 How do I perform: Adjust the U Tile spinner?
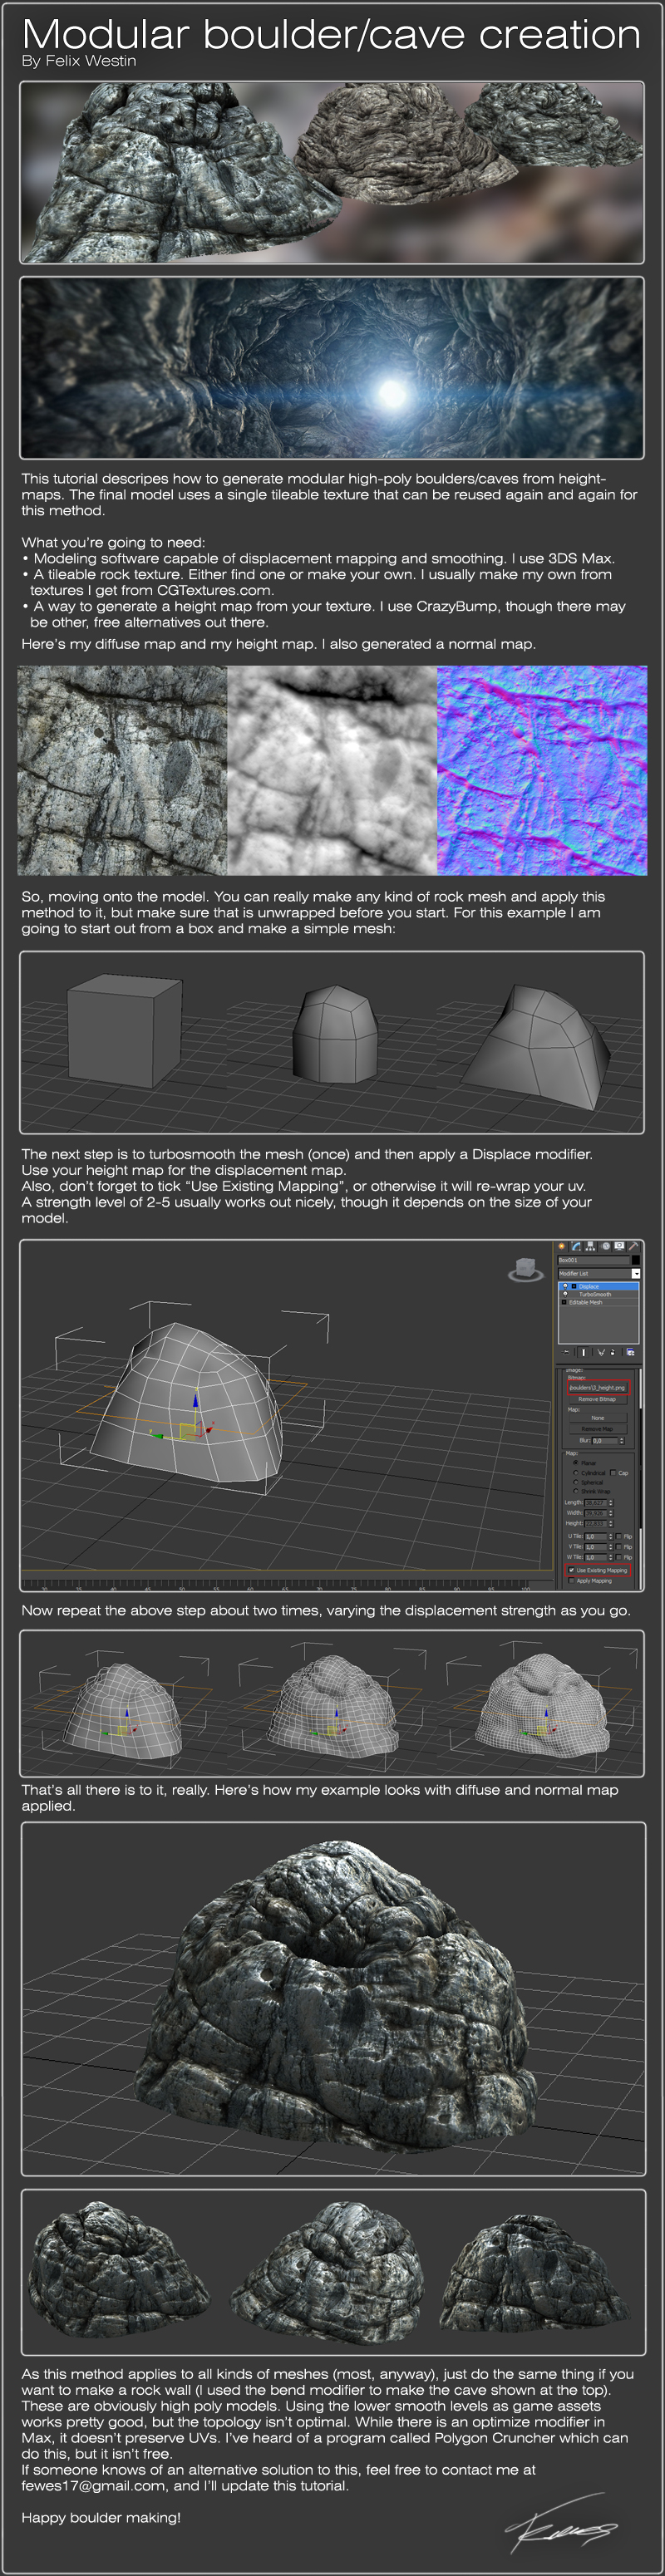(x=612, y=1537)
